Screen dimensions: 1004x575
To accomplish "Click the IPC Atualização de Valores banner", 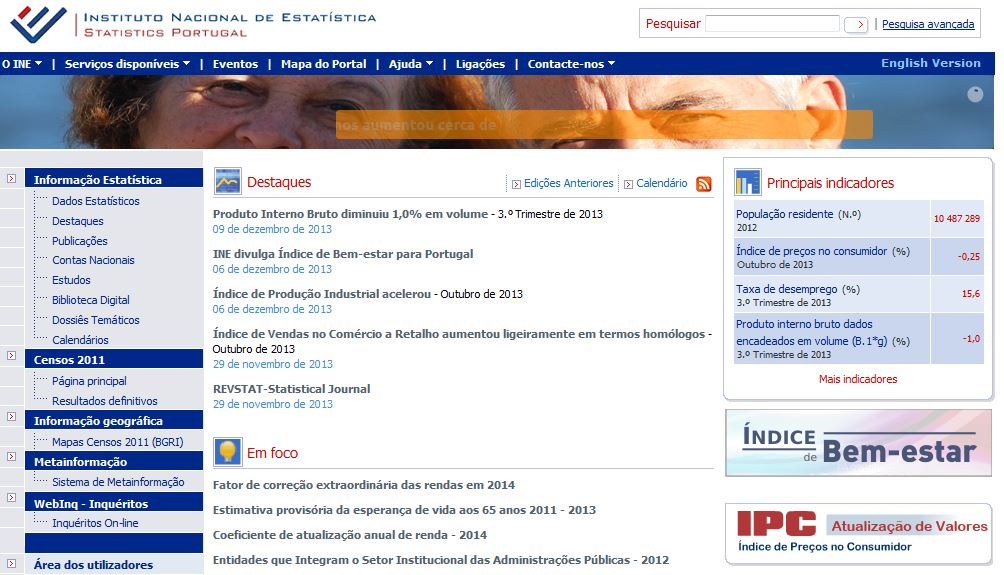I will pos(858,533).
